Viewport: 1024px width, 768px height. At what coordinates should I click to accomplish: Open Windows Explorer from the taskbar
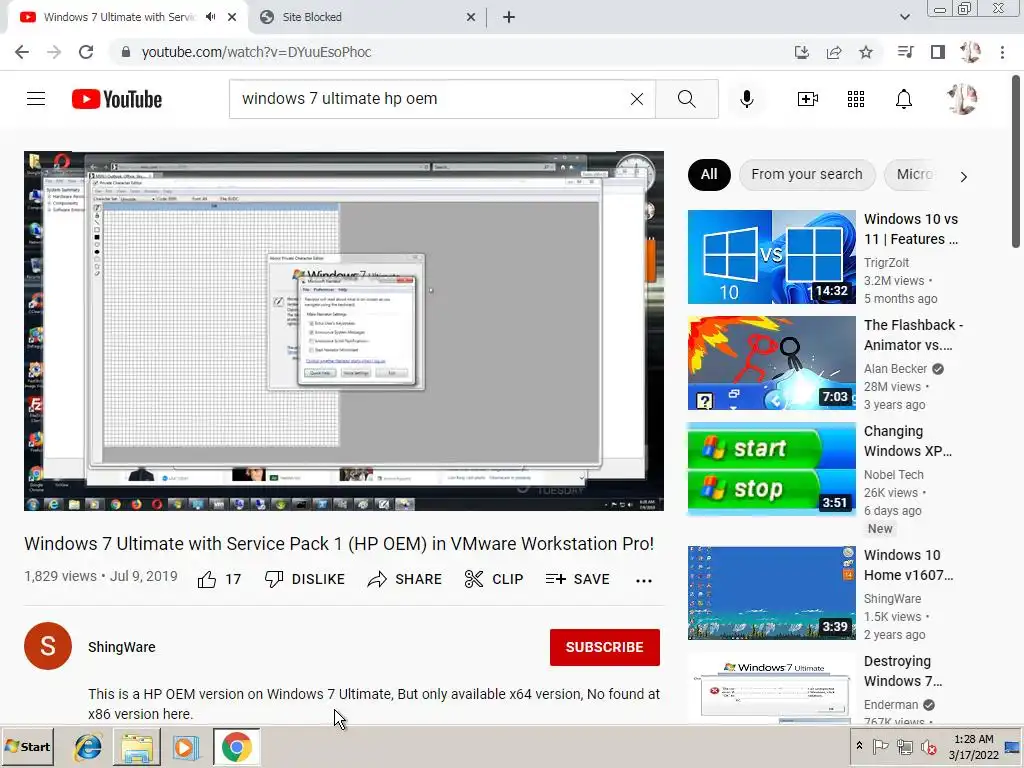136,746
